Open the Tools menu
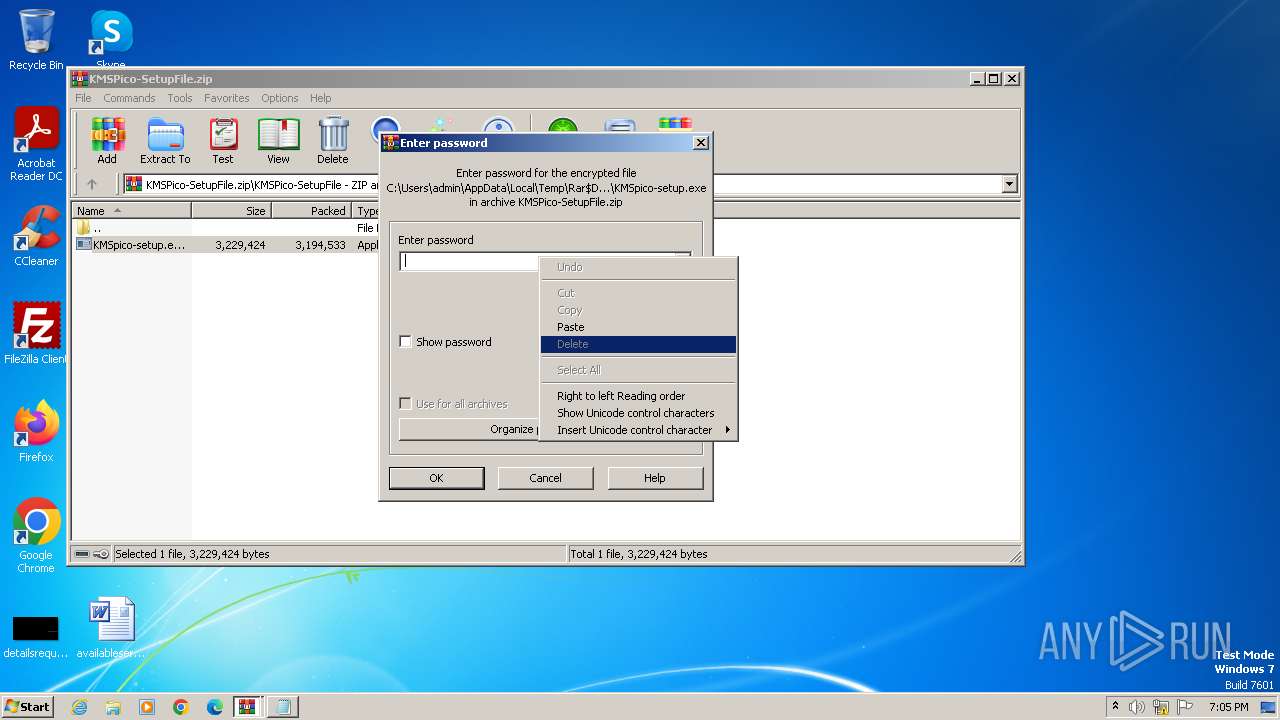1280x720 pixels. (180, 98)
